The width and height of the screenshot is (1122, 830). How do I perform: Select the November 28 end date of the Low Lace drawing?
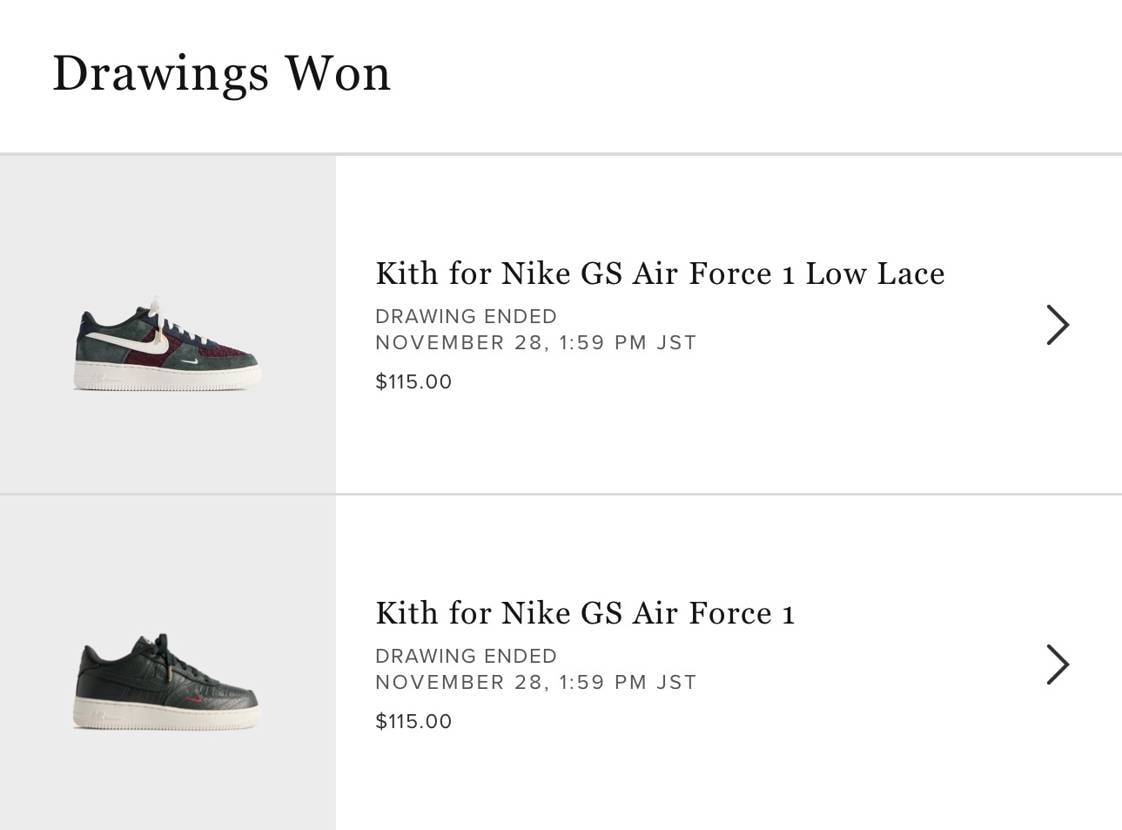point(535,342)
